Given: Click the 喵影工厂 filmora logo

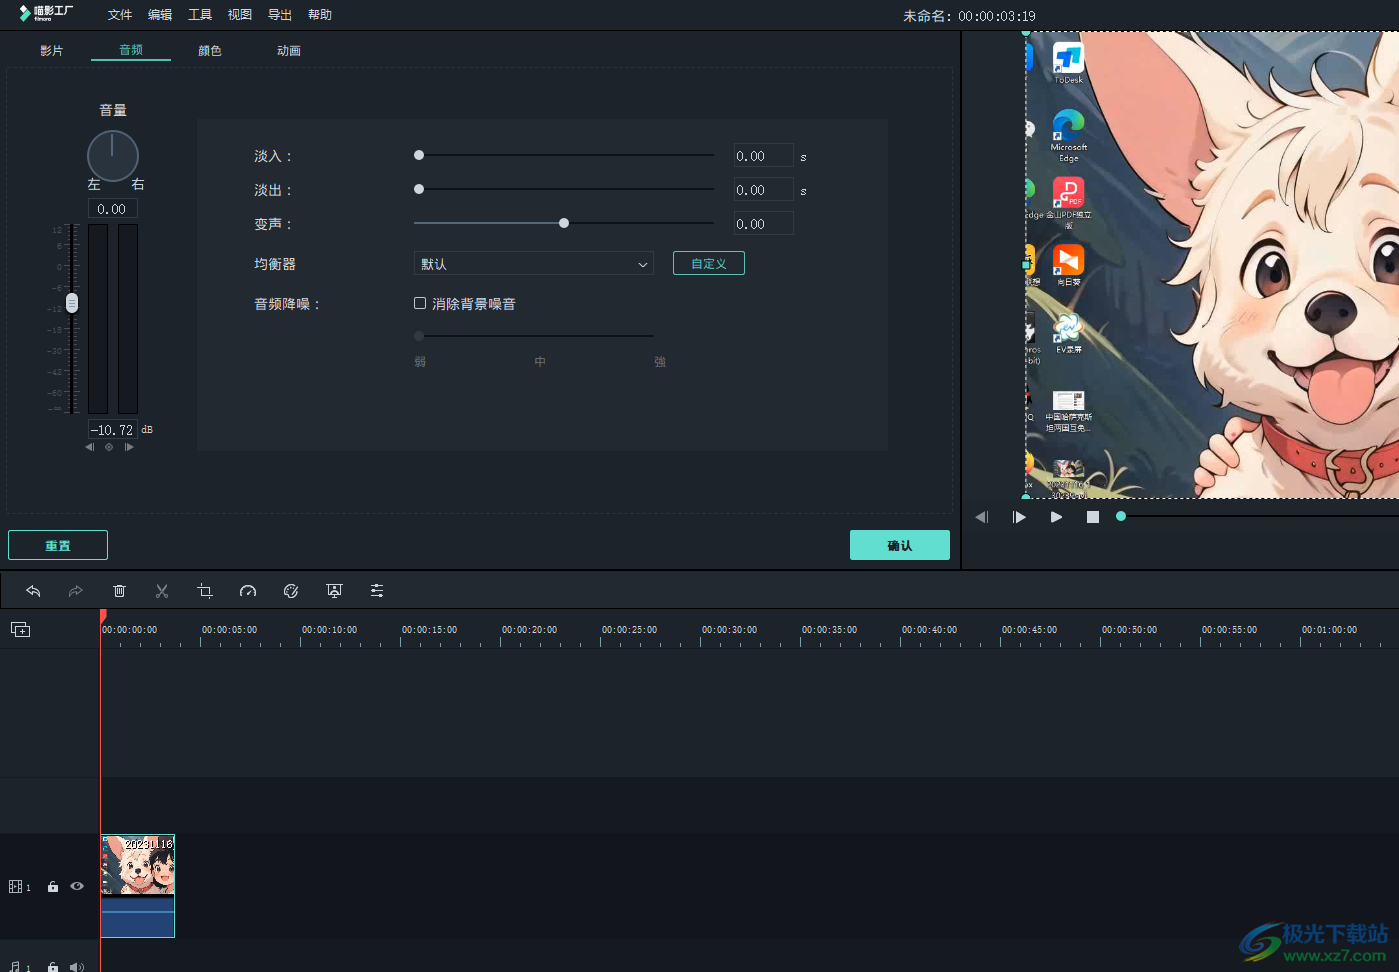Looking at the screenshot, I should click(x=46, y=13).
